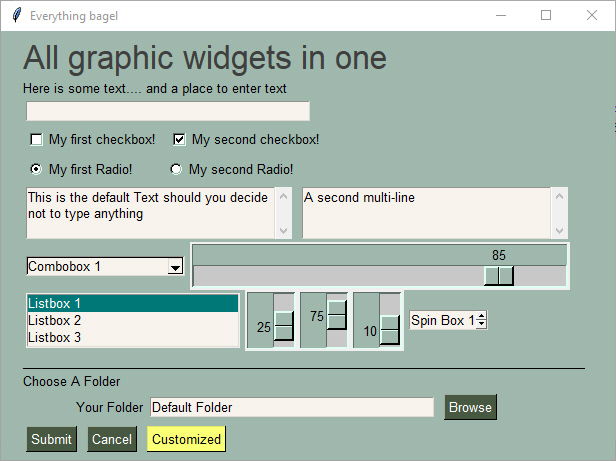Focus the empty text entry field
The height and width of the screenshot is (461, 616).
(168, 111)
